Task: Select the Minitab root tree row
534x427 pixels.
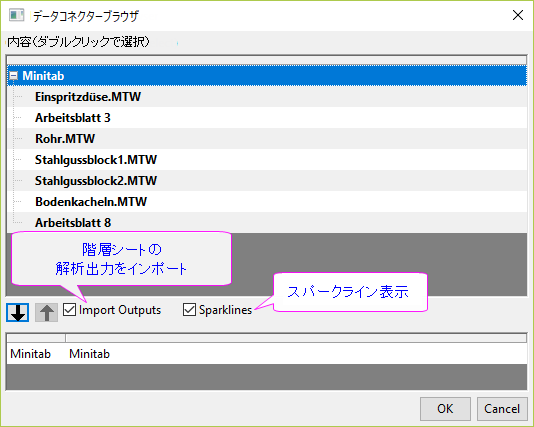Action: [x=267, y=76]
